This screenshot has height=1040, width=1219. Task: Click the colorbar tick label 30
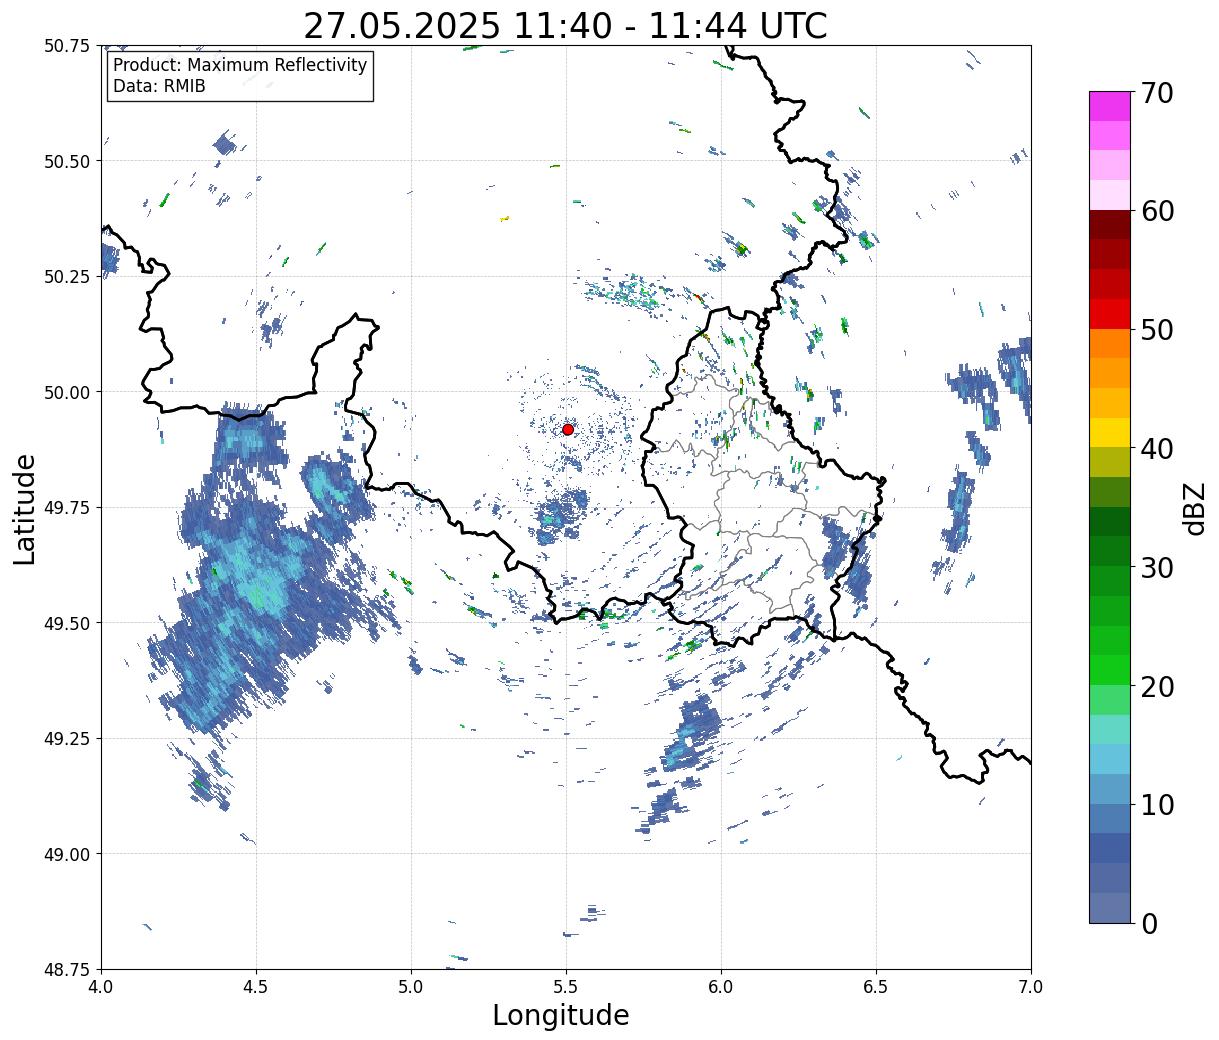point(1158,568)
